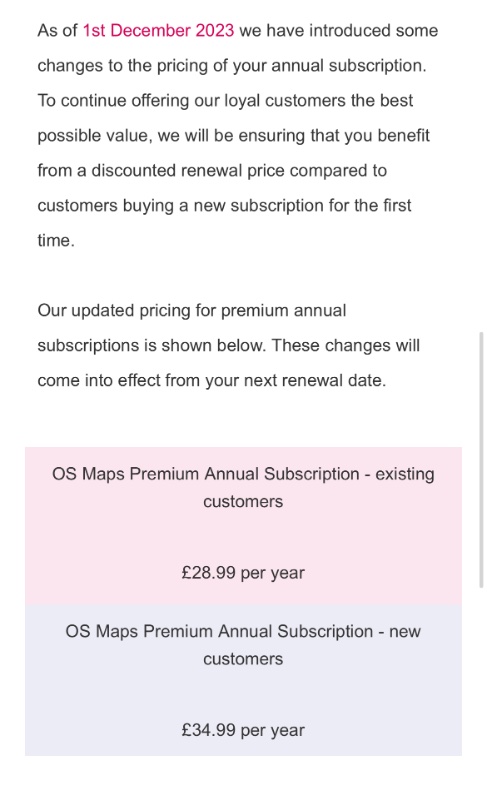Click 'come into effect from your next renewal date' line
The height and width of the screenshot is (800, 487).
click(x=212, y=381)
